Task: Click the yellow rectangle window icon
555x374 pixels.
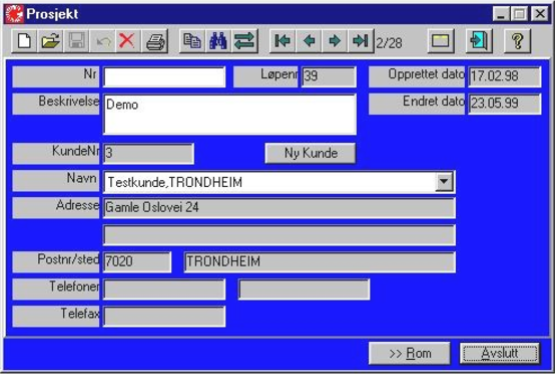Action: click(441, 41)
